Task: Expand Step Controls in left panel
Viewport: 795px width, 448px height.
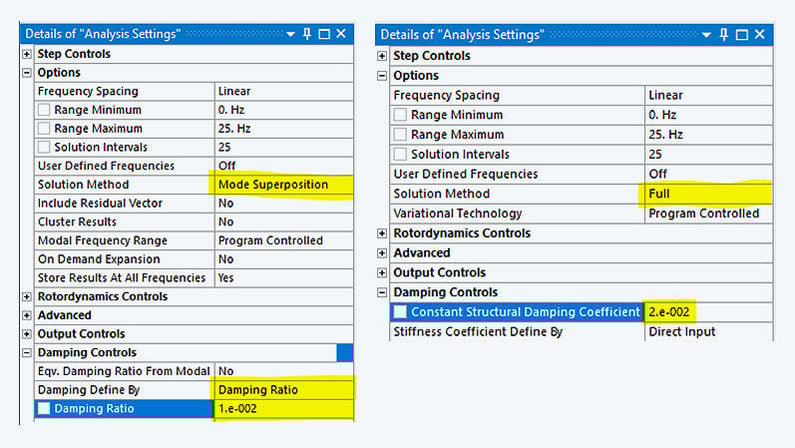Action: click(27, 54)
